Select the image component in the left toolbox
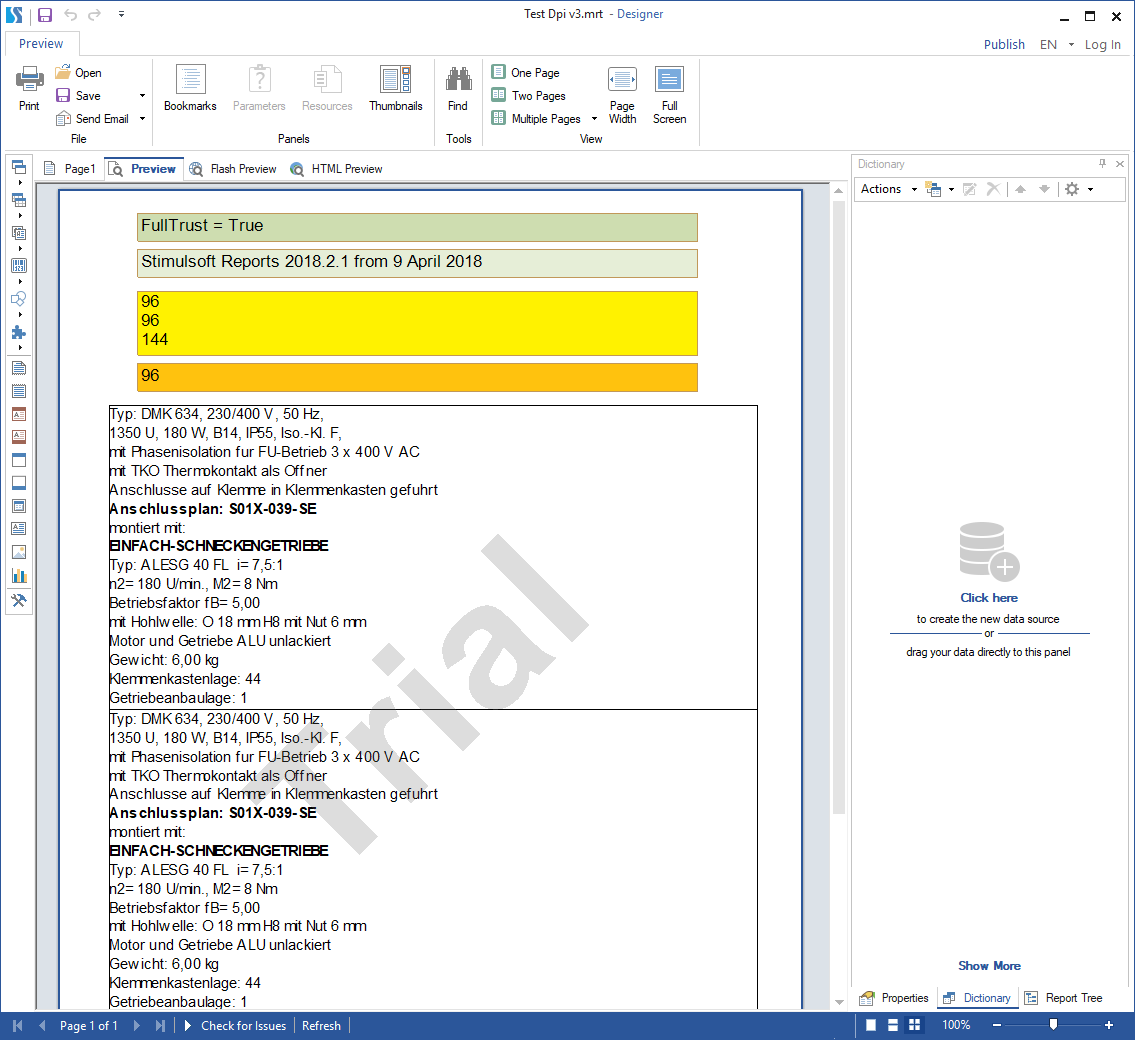This screenshot has height=1040, width=1135. click(19, 553)
